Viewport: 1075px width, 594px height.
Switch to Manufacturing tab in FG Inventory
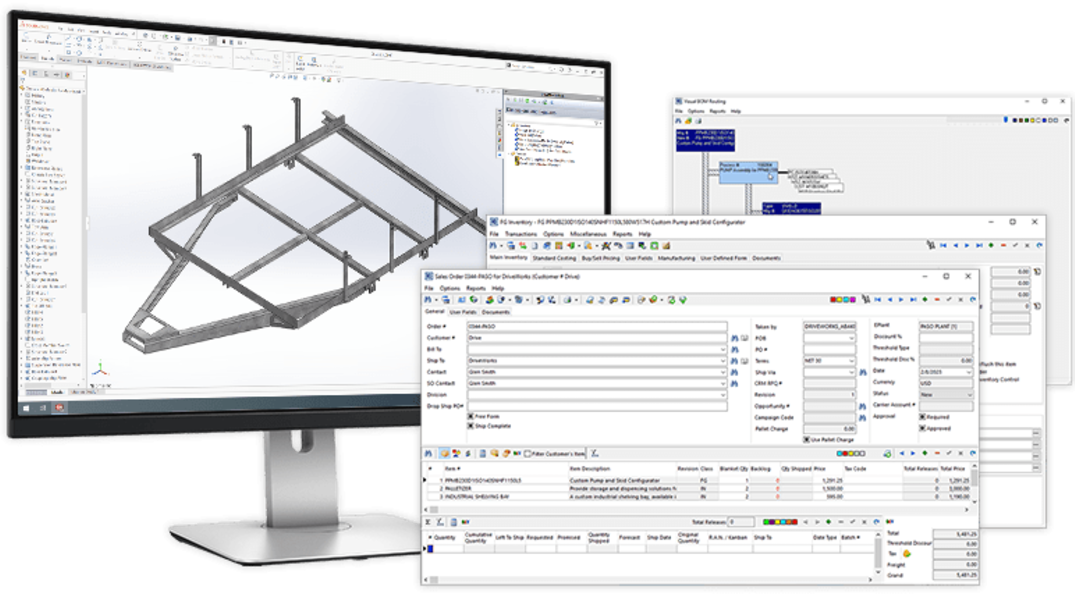pyautogui.click(x=677, y=259)
